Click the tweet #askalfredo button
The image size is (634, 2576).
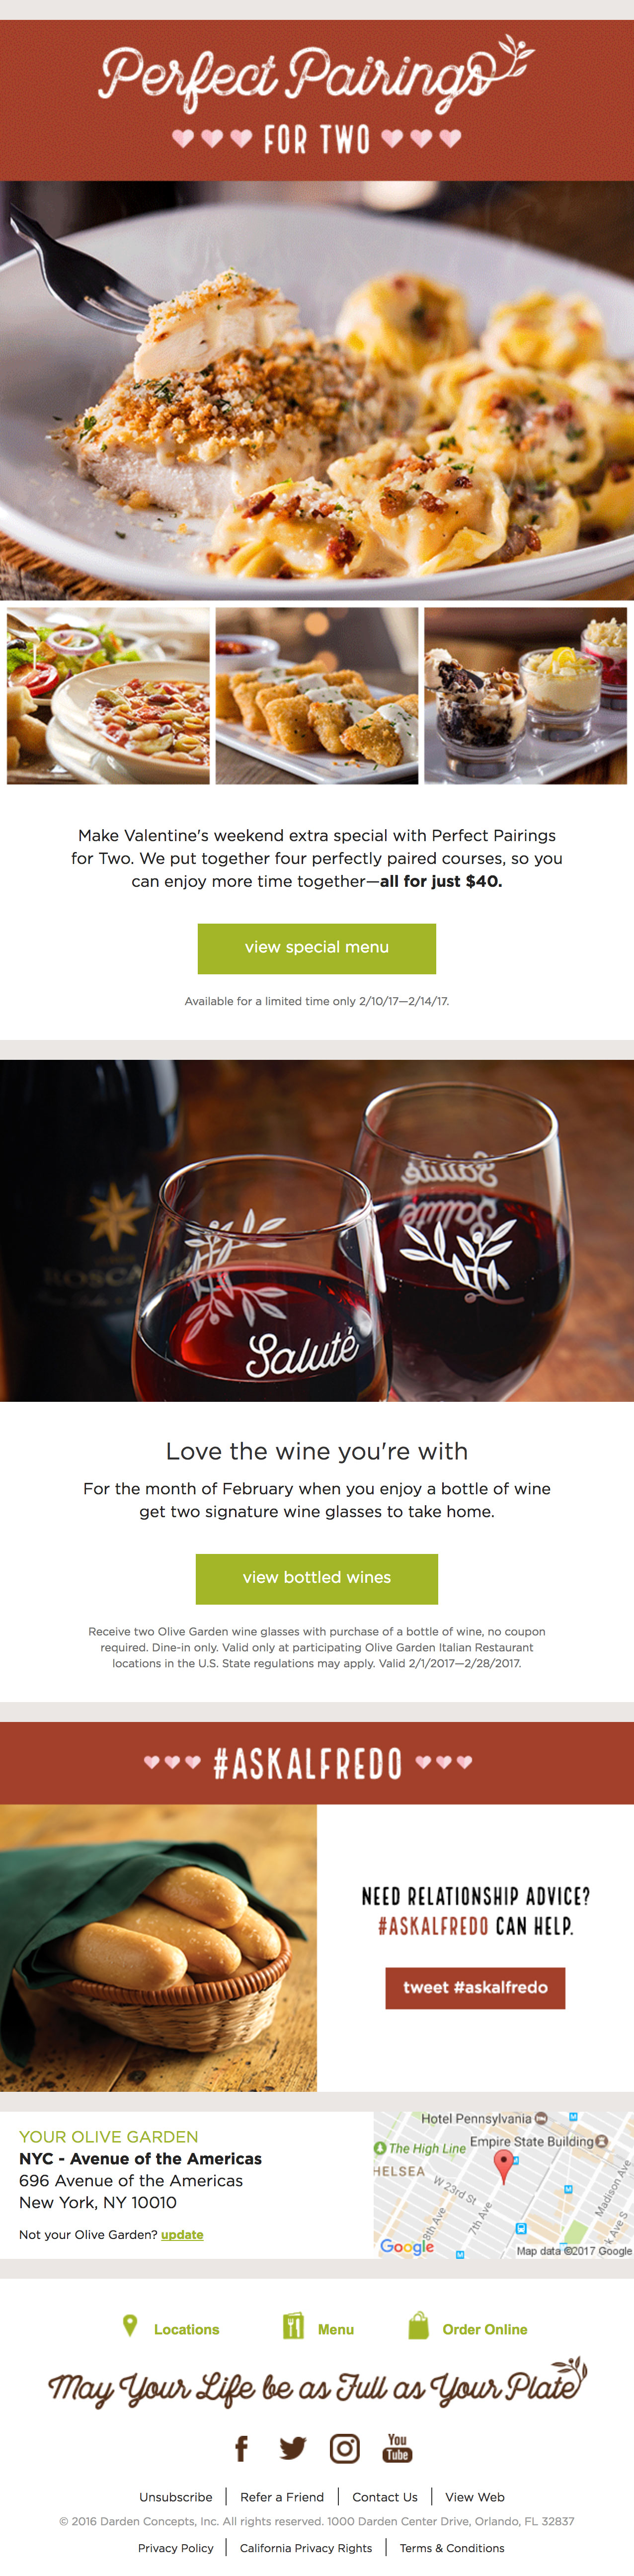[x=475, y=1987]
